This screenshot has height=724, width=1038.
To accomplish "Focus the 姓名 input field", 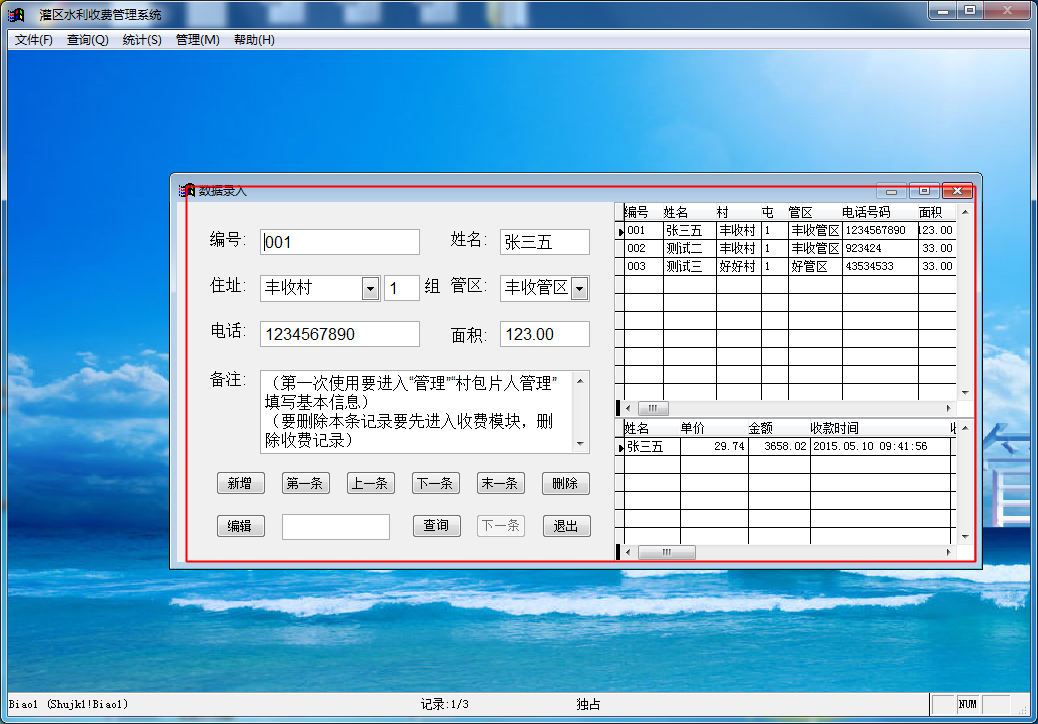I will pos(544,242).
